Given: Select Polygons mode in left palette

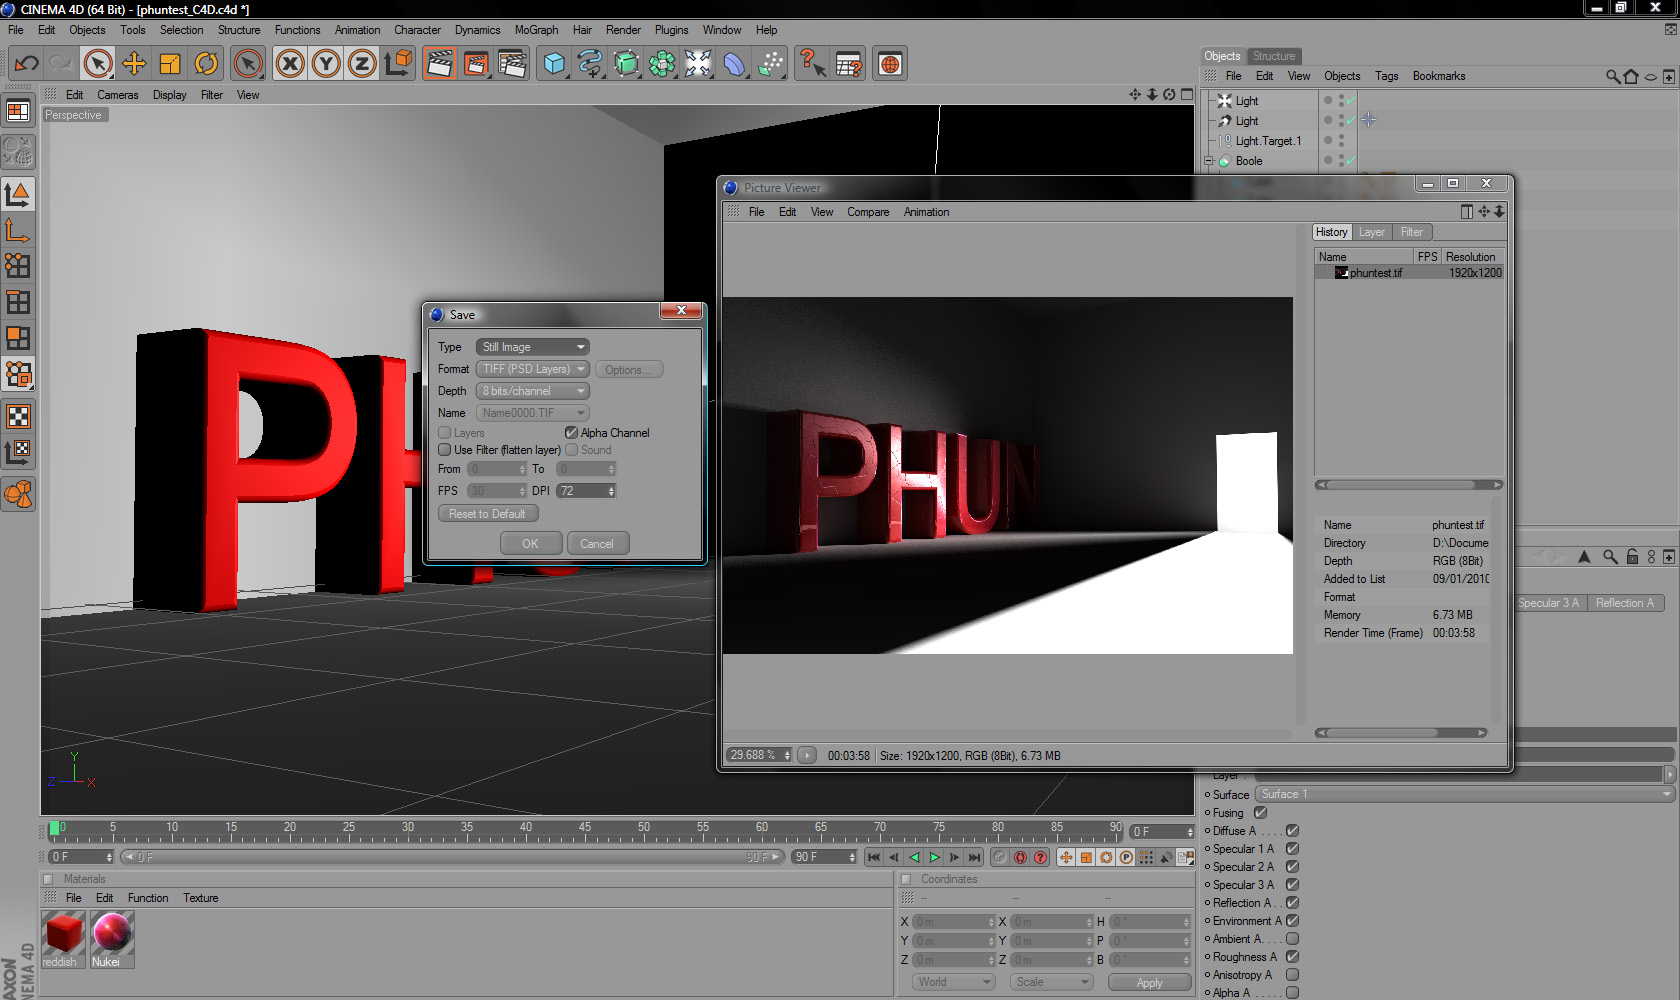Looking at the screenshot, I should 18,338.
